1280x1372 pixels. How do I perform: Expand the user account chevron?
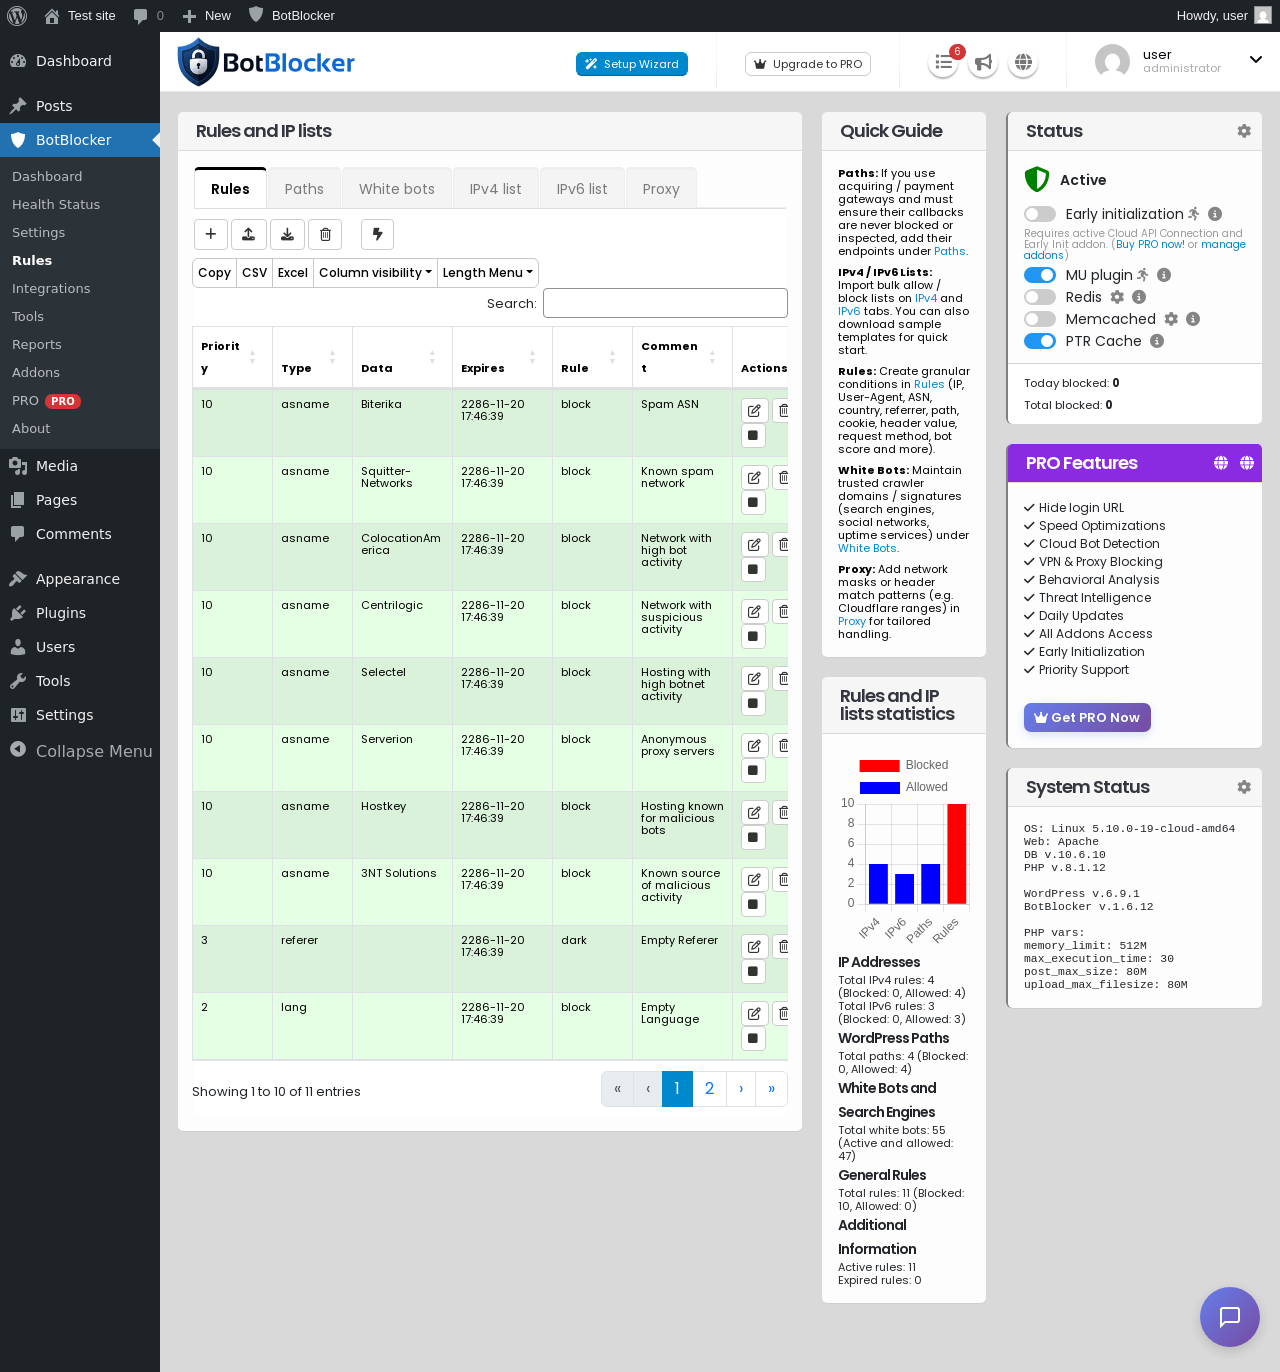[1256, 60]
